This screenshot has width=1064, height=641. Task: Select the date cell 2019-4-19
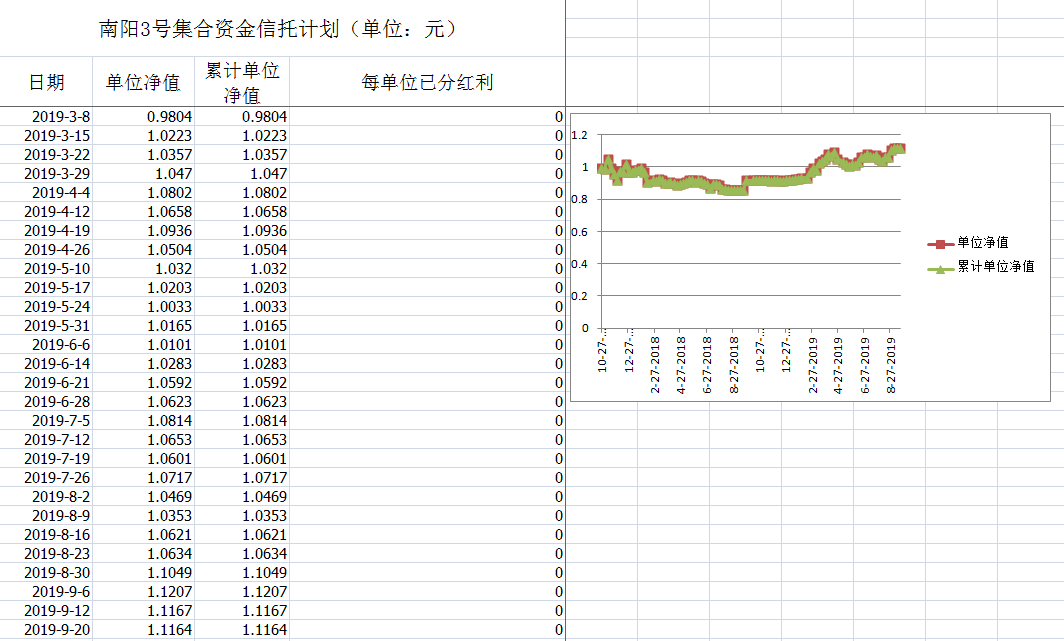pyautogui.click(x=46, y=231)
